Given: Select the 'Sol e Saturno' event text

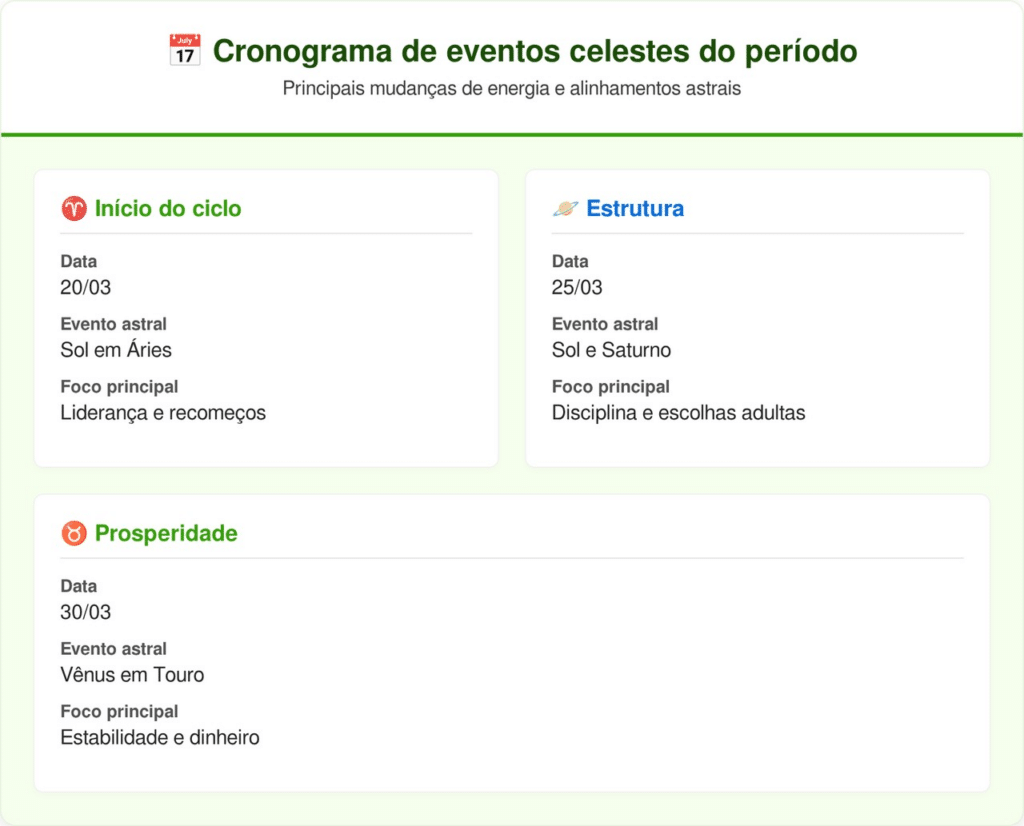Looking at the screenshot, I should pyautogui.click(x=611, y=350).
